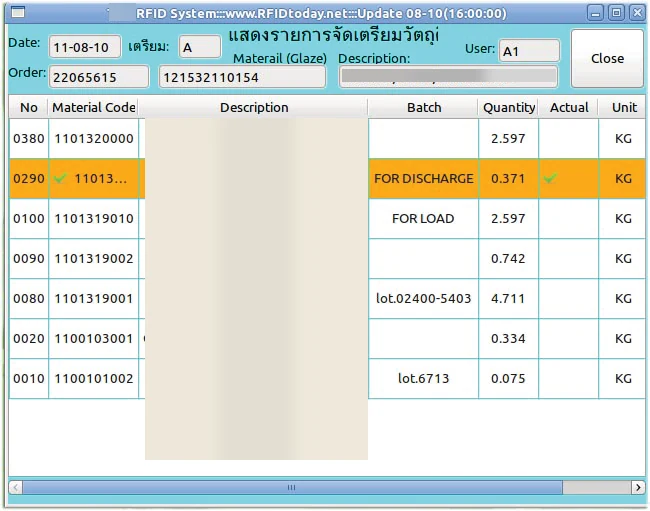Click the horizontal scrollbar right arrow
Image resolution: width=650 pixels, height=511 pixels.
[x=638, y=487]
